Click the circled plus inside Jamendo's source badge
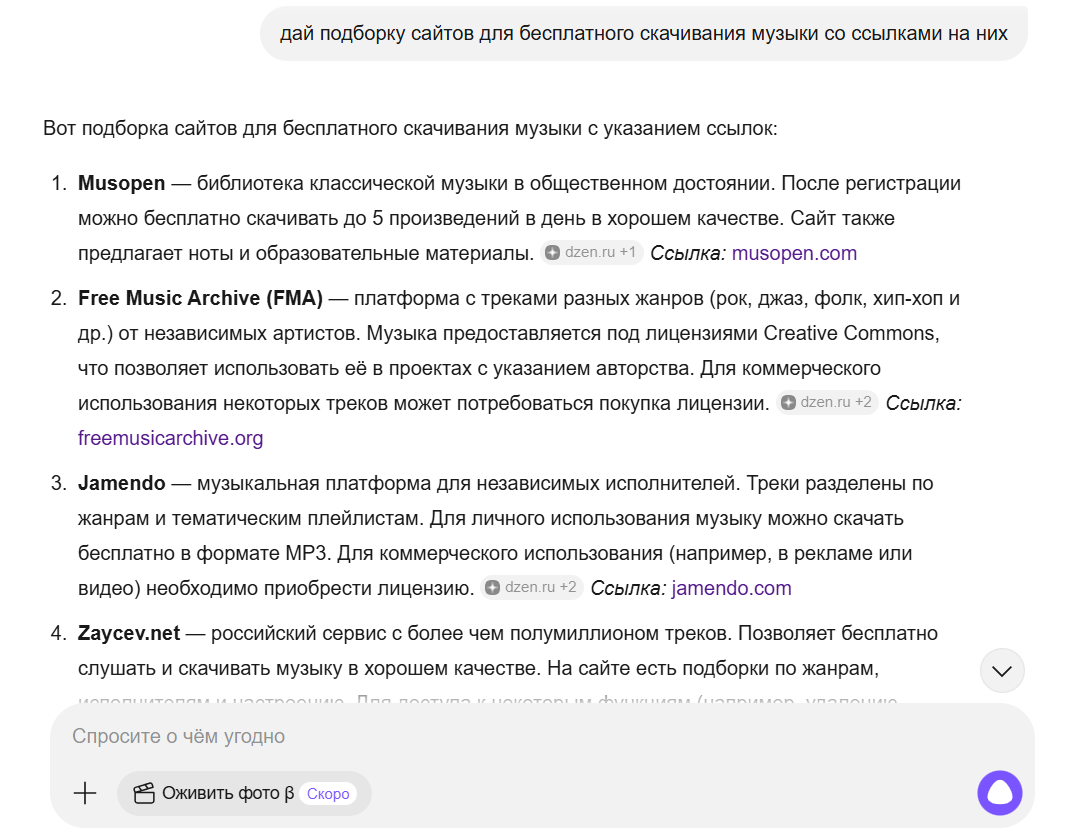Image resolution: width=1068 pixels, height=833 pixels. 493,587
